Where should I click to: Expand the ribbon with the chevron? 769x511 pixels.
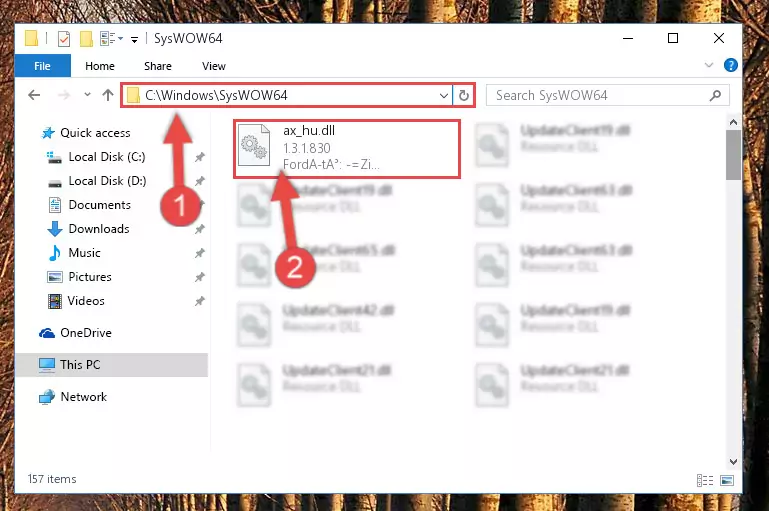[x=709, y=65]
